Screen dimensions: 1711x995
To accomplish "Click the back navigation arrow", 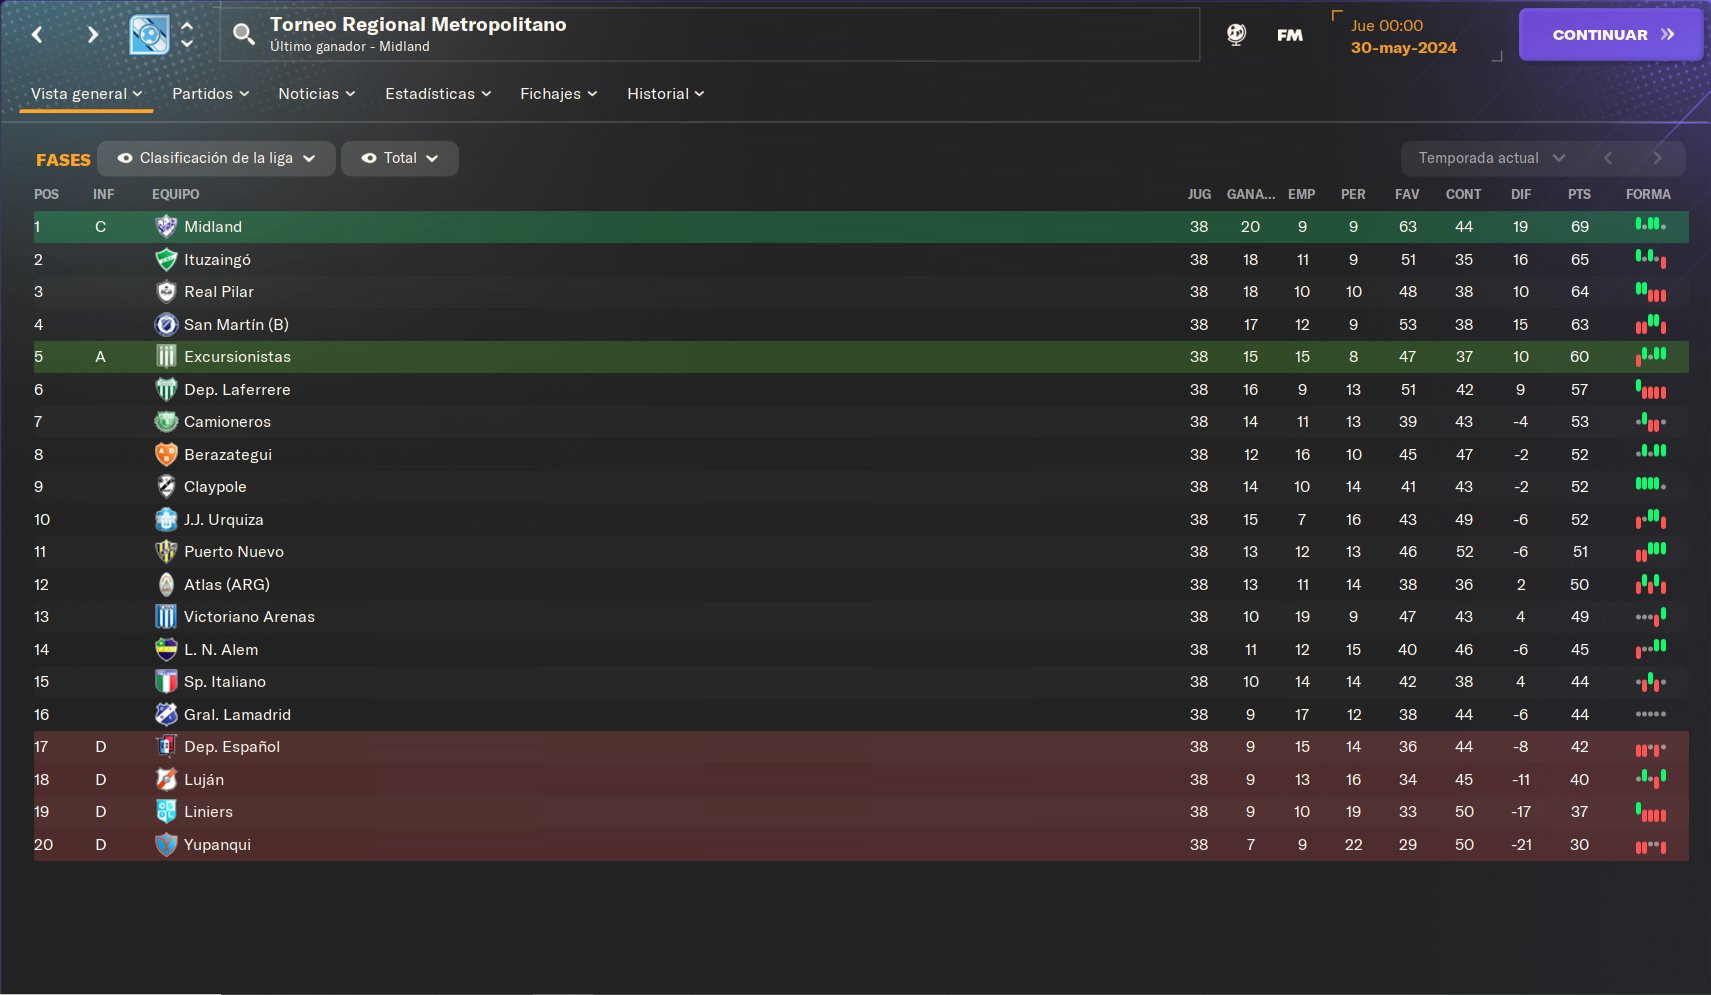I will pyautogui.click(x=37, y=35).
